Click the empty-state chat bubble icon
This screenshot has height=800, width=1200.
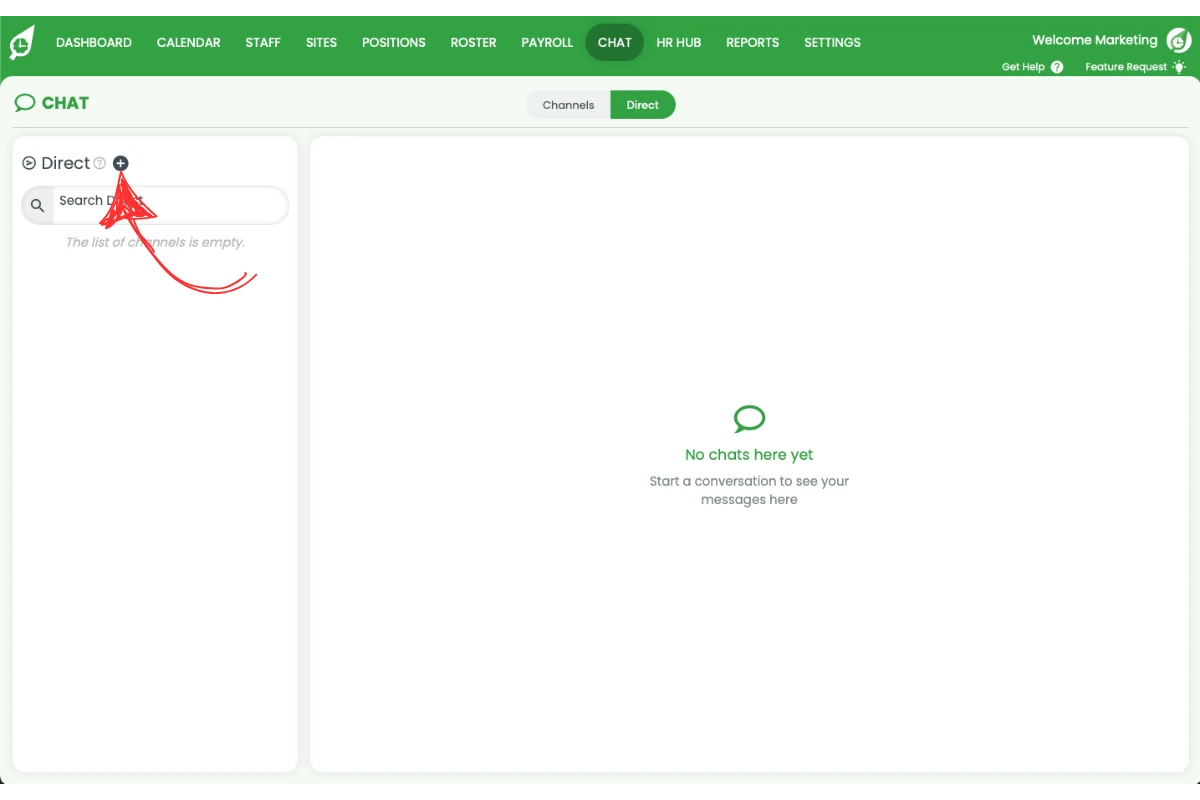(x=749, y=419)
